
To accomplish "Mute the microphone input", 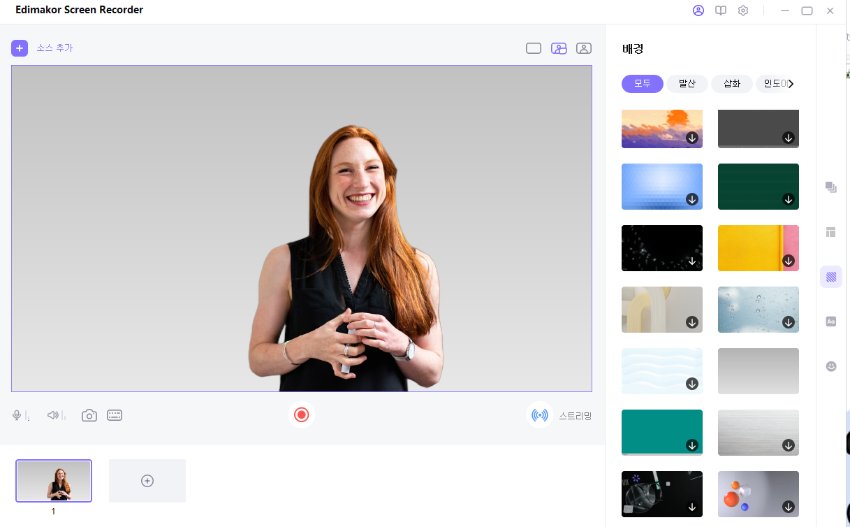I will [x=18, y=415].
